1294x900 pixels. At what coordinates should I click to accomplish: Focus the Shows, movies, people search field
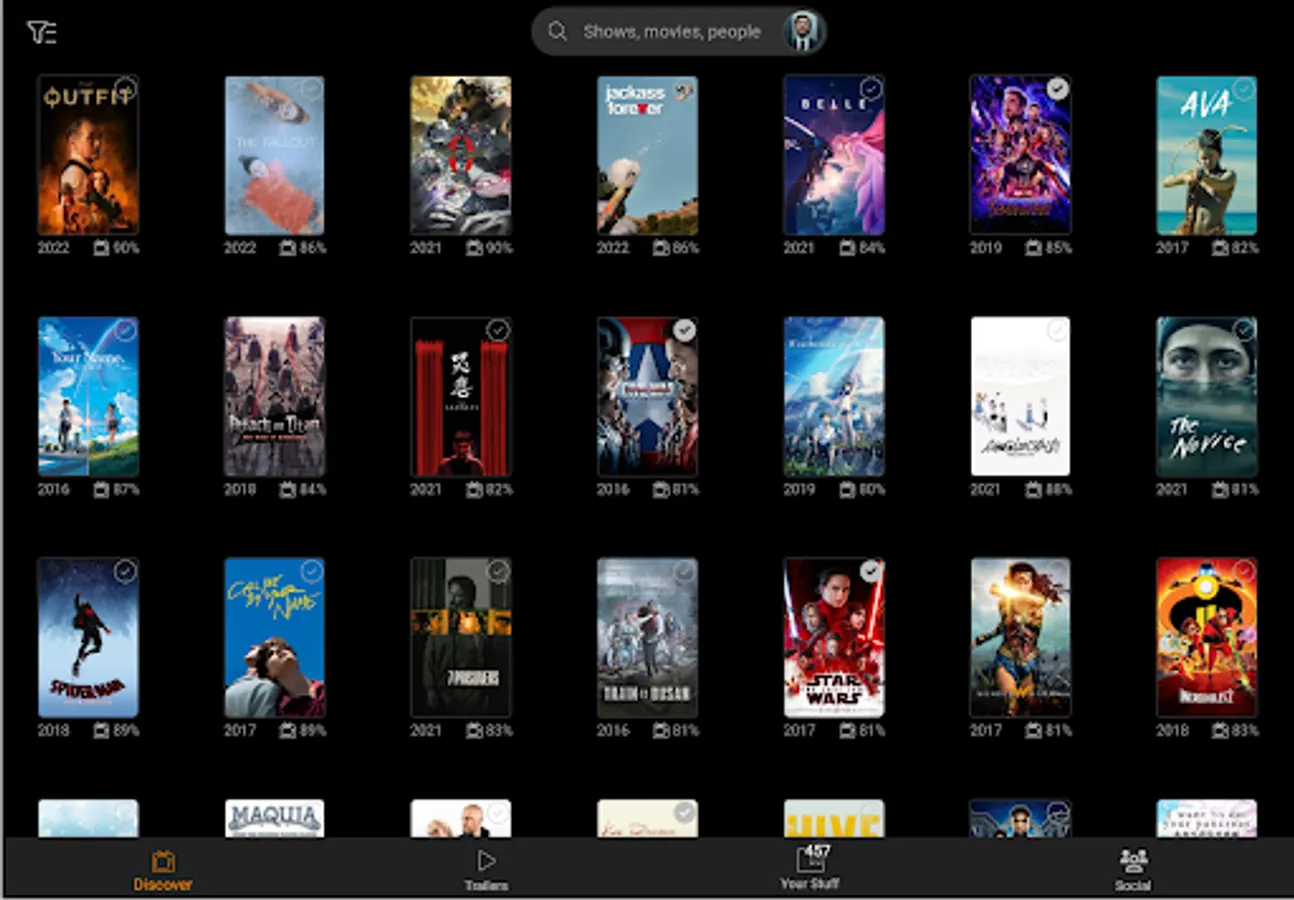(678, 32)
